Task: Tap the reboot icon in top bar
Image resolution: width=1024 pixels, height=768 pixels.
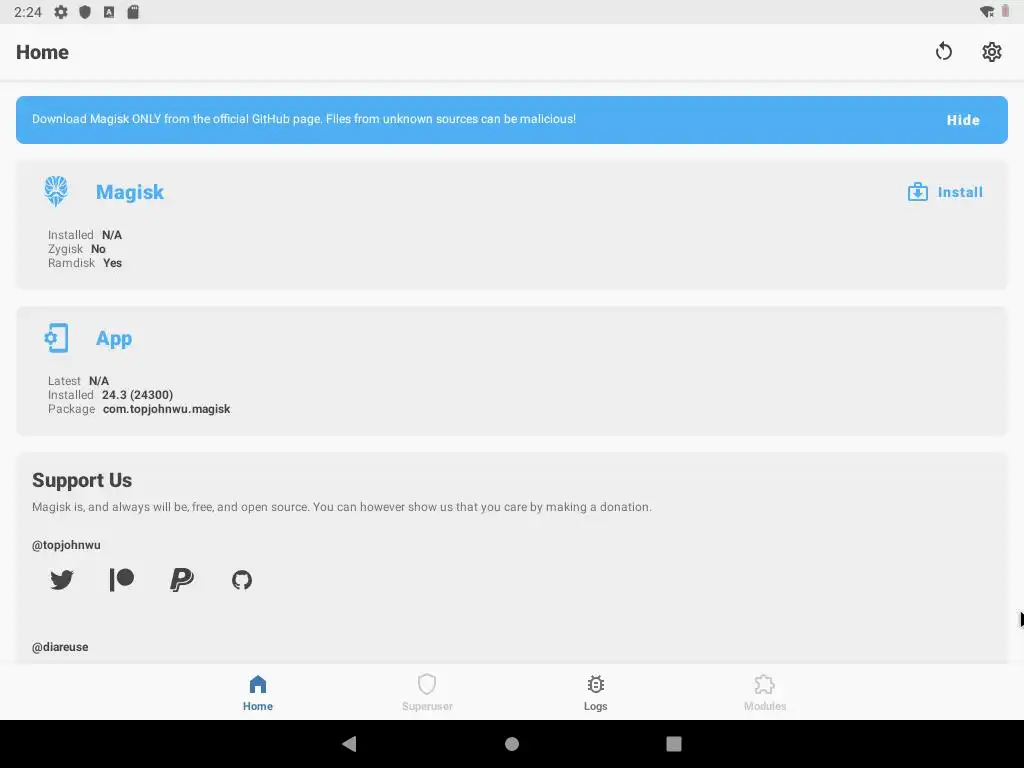Action: [x=944, y=52]
